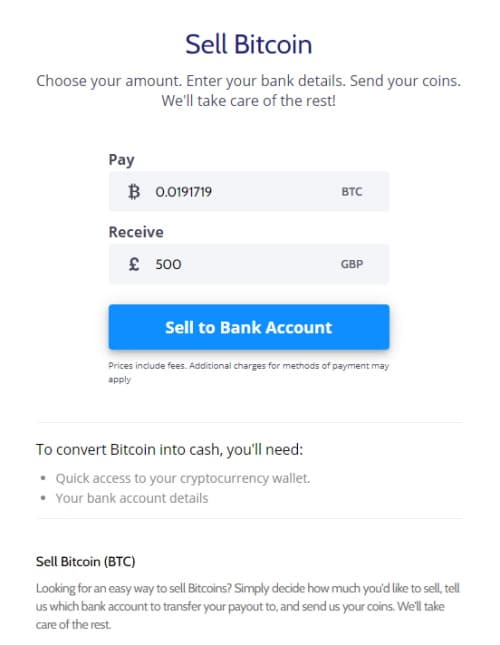Click the pound sterling icon in Receive field
Screen dimensions: 500x645
134,264
